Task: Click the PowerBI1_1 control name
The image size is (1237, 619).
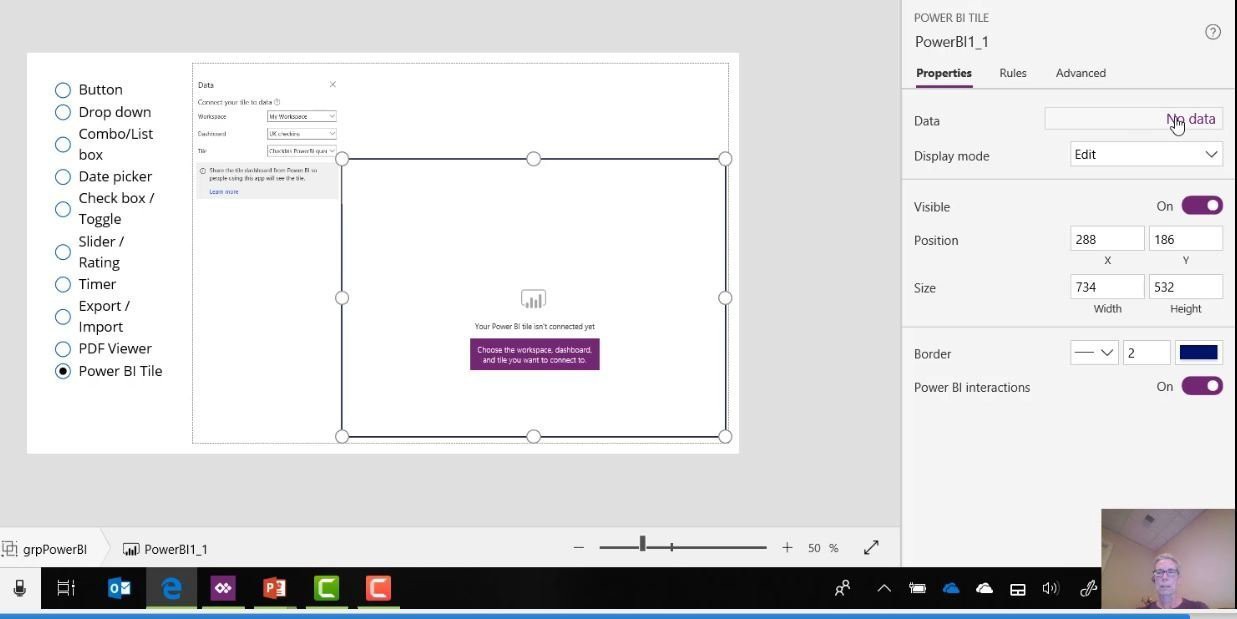Action: pos(952,42)
